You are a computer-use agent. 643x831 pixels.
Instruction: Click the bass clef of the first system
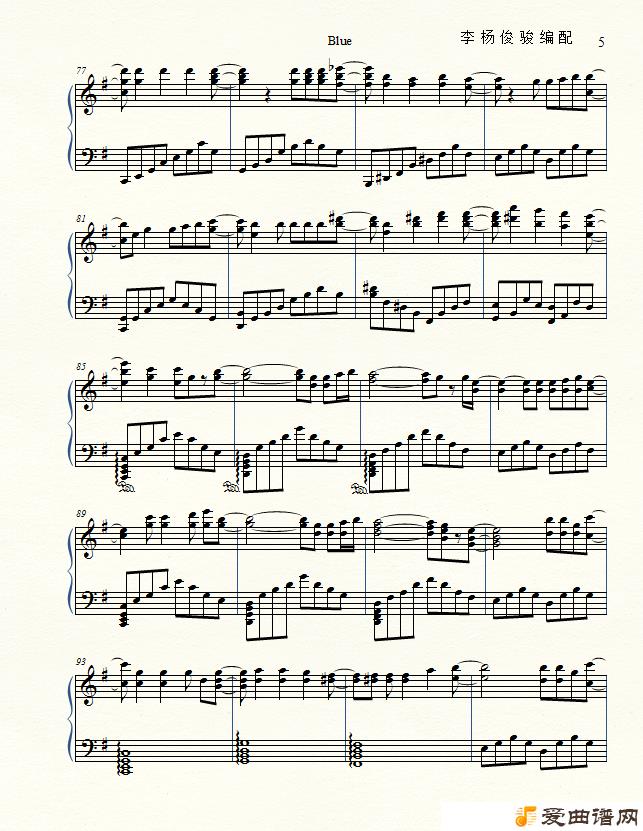(x=88, y=157)
